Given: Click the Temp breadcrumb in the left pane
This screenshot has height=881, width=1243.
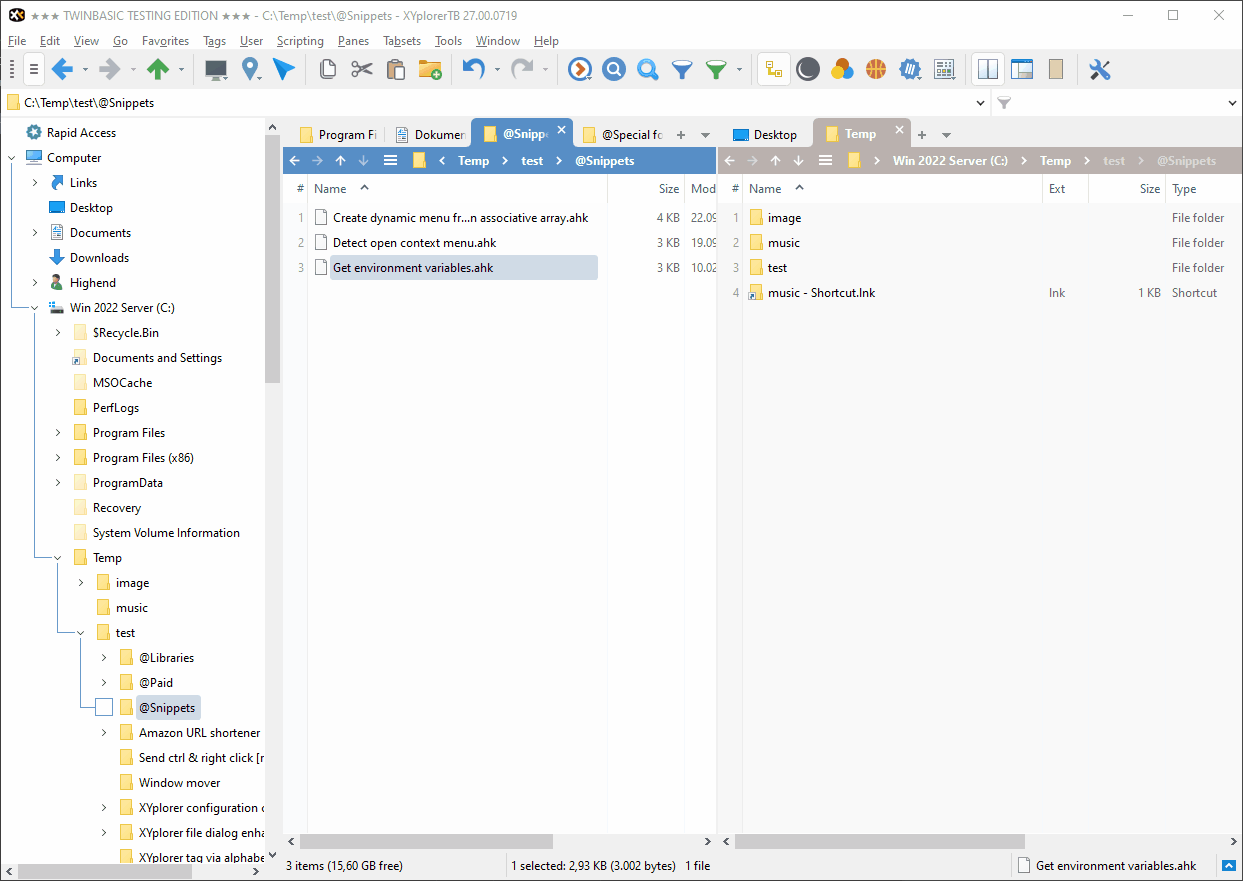Looking at the screenshot, I should (473, 161).
